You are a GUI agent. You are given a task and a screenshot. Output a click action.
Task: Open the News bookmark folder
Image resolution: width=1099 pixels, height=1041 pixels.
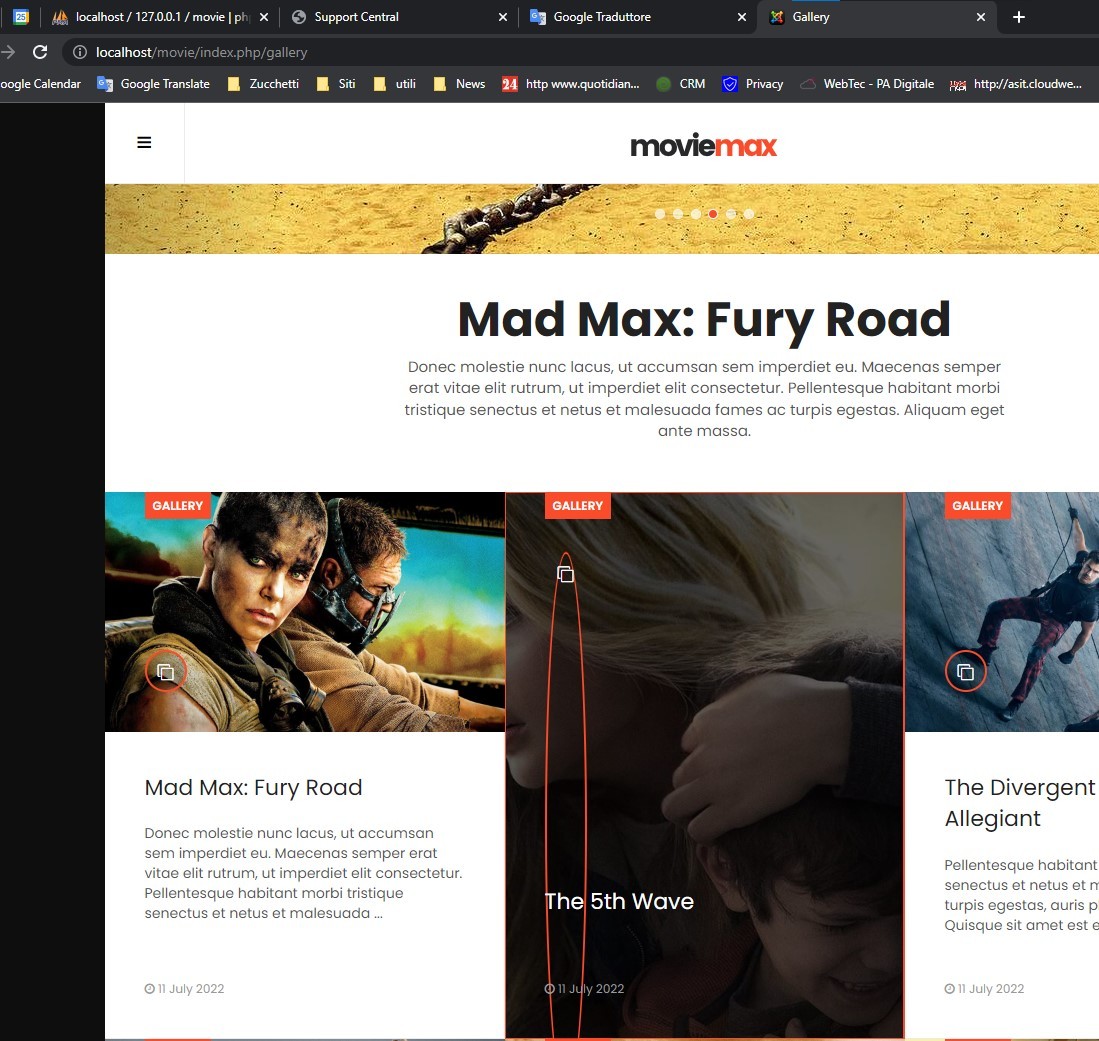[459, 84]
